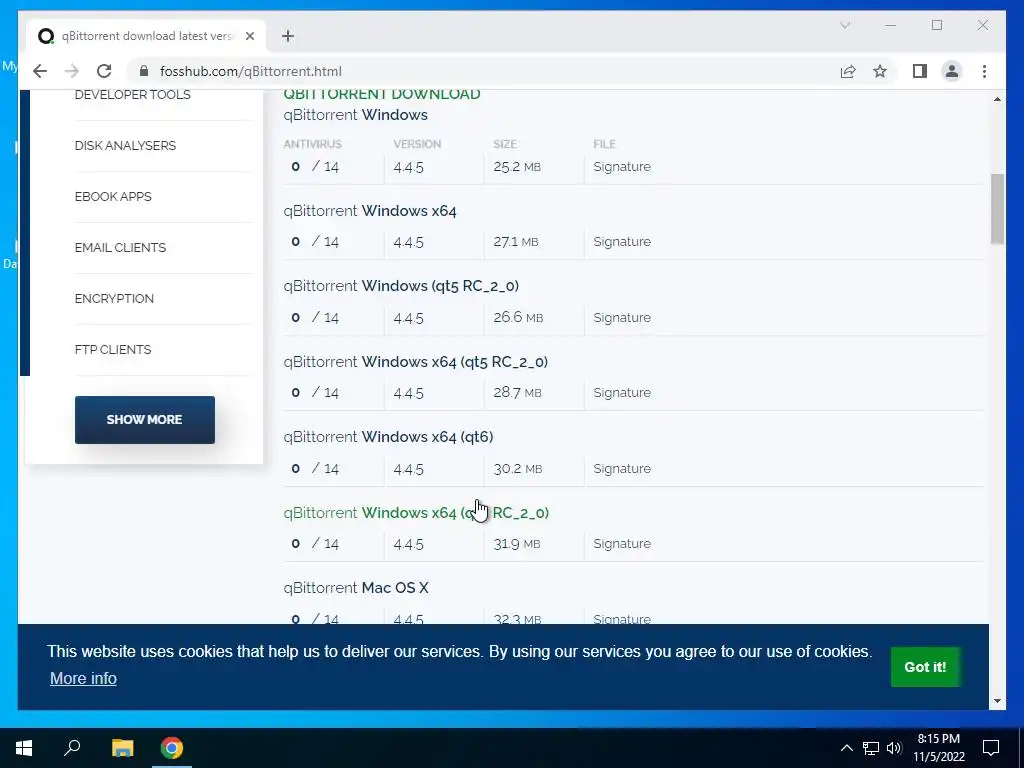Open Ebook Apps category
This screenshot has height=768, width=1024.
(113, 197)
